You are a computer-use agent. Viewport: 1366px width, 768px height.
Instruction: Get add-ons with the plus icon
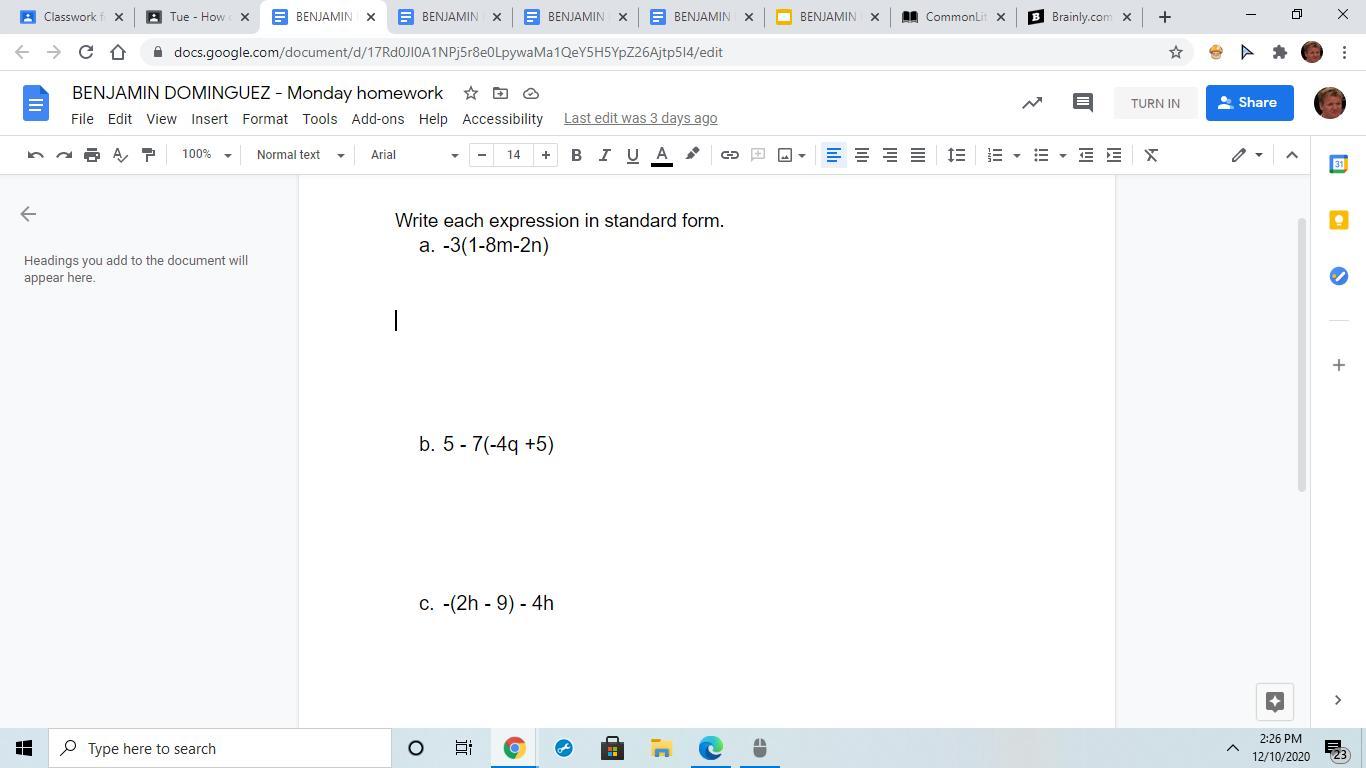pos(1339,365)
